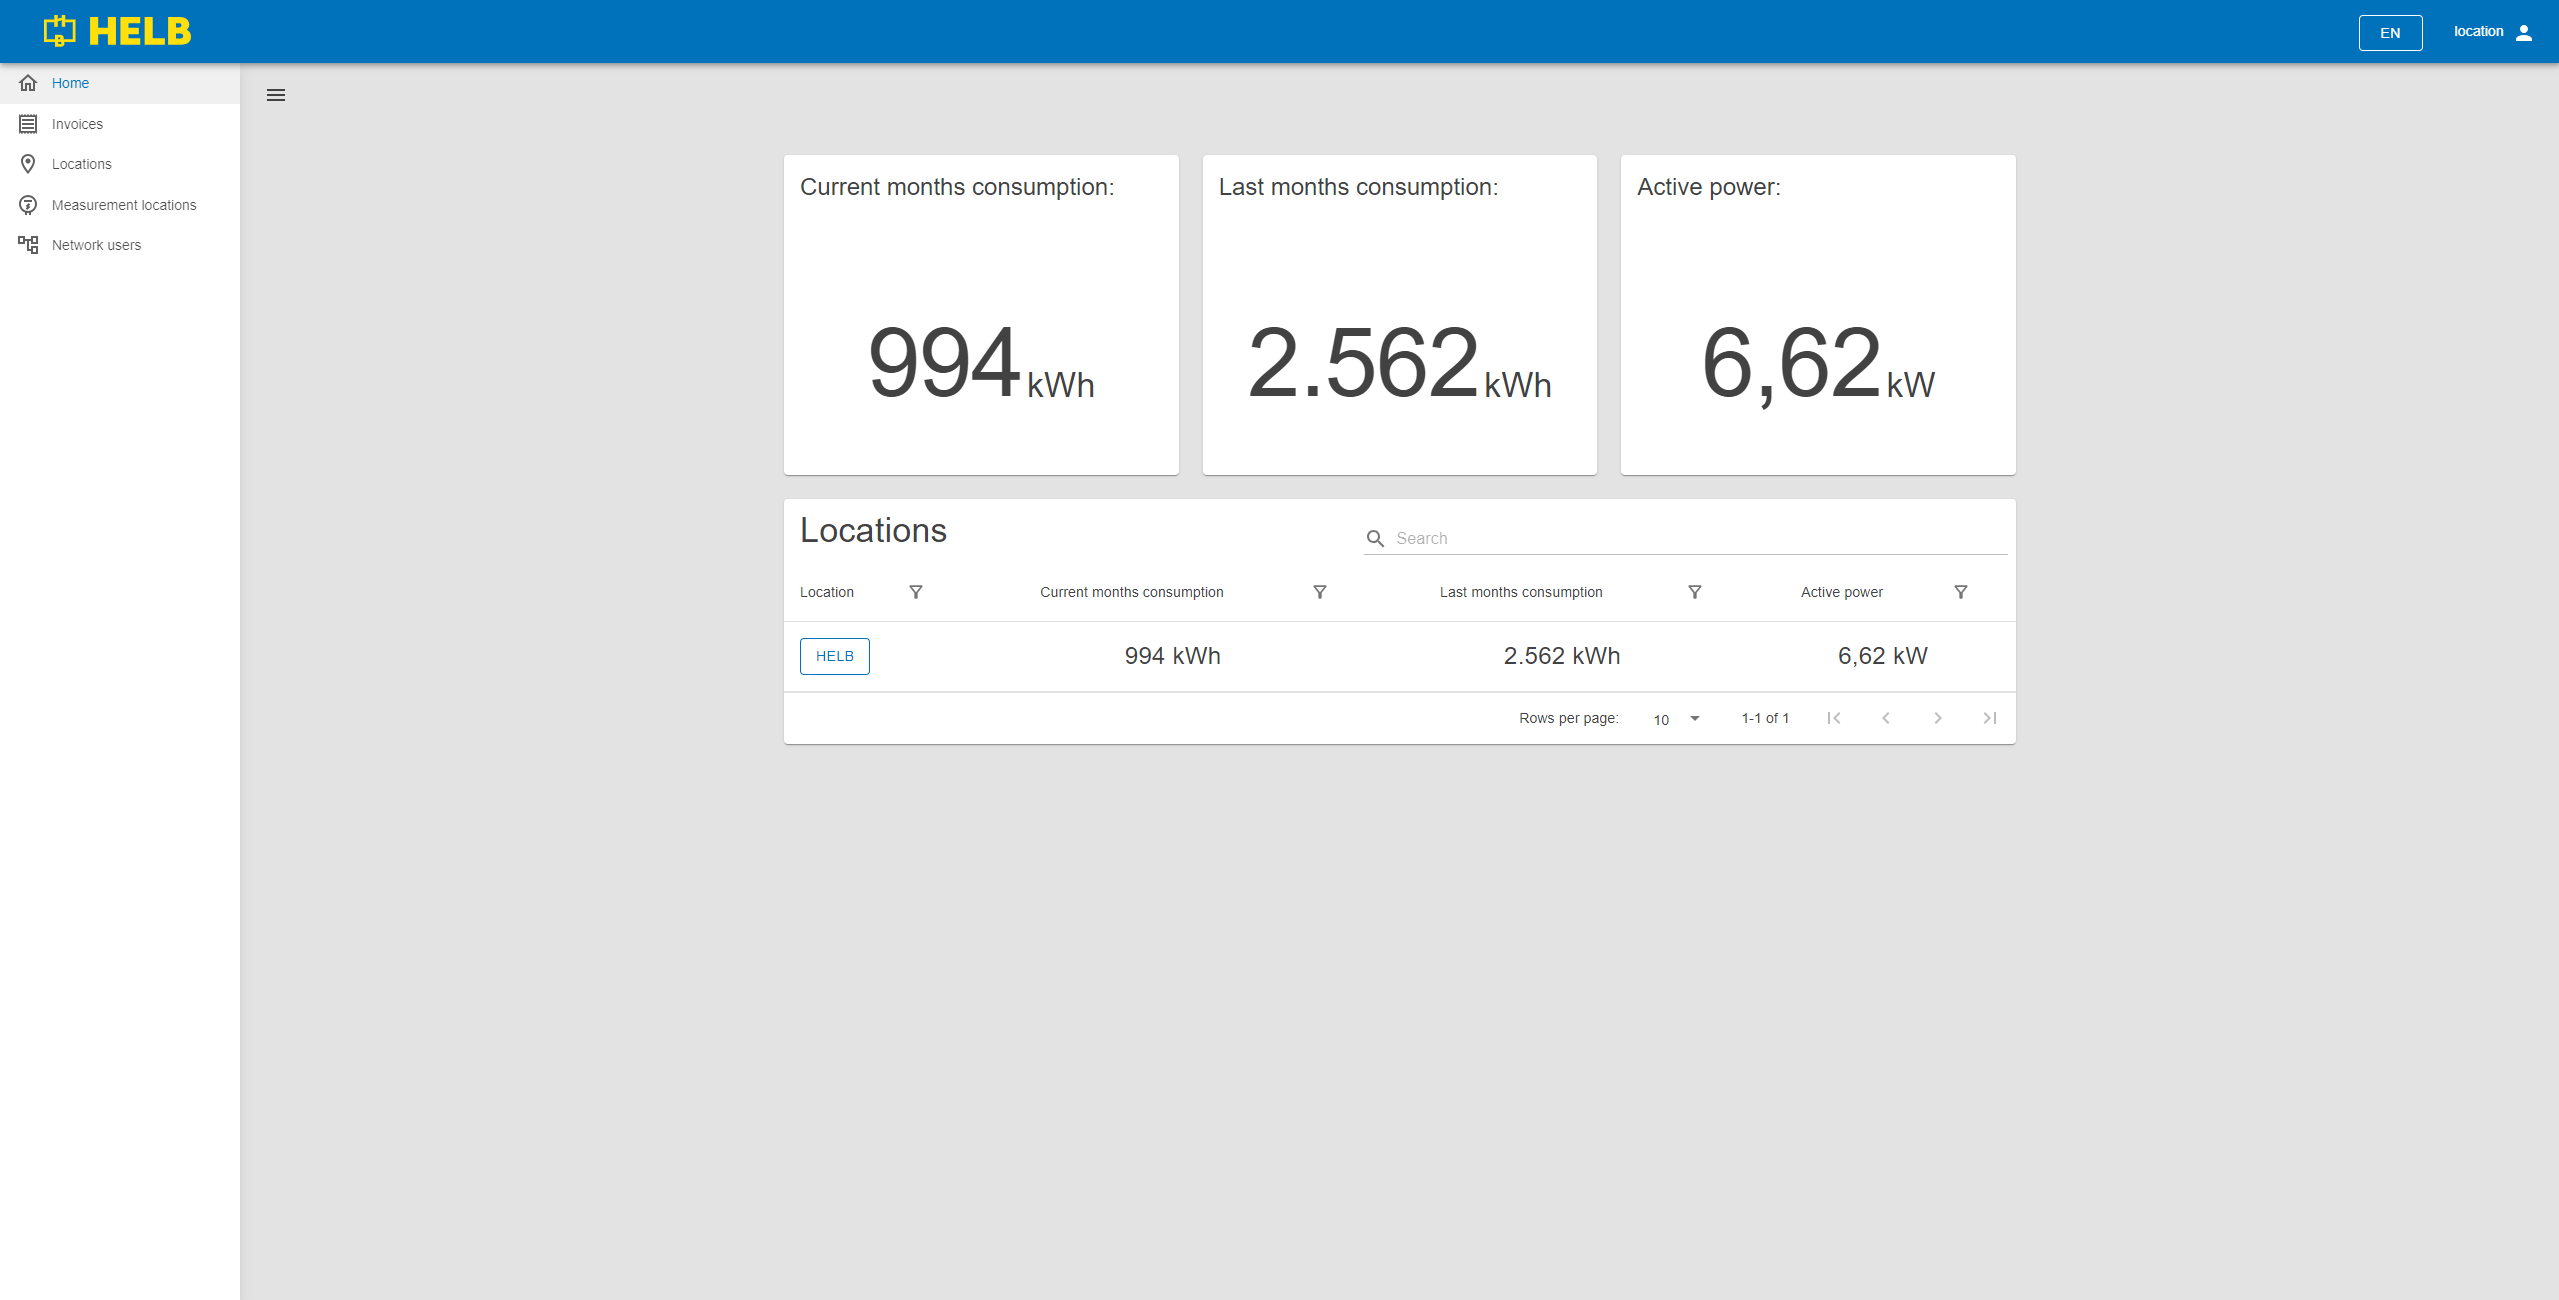
Task: Click the Active power card
Action: pyautogui.click(x=1818, y=315)
